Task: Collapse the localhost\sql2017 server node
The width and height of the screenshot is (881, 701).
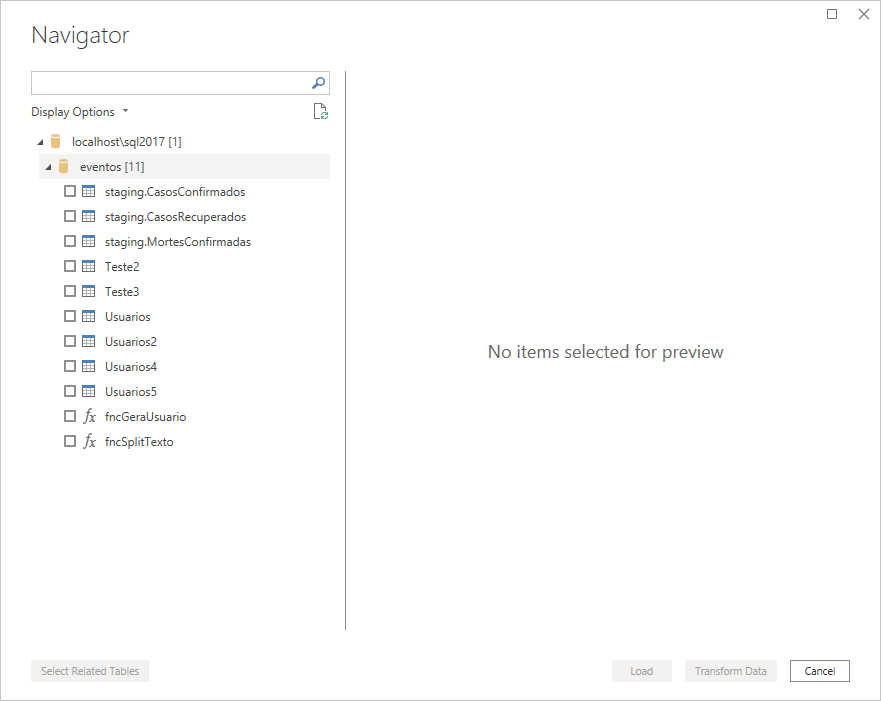Action: tap(40, 142)
